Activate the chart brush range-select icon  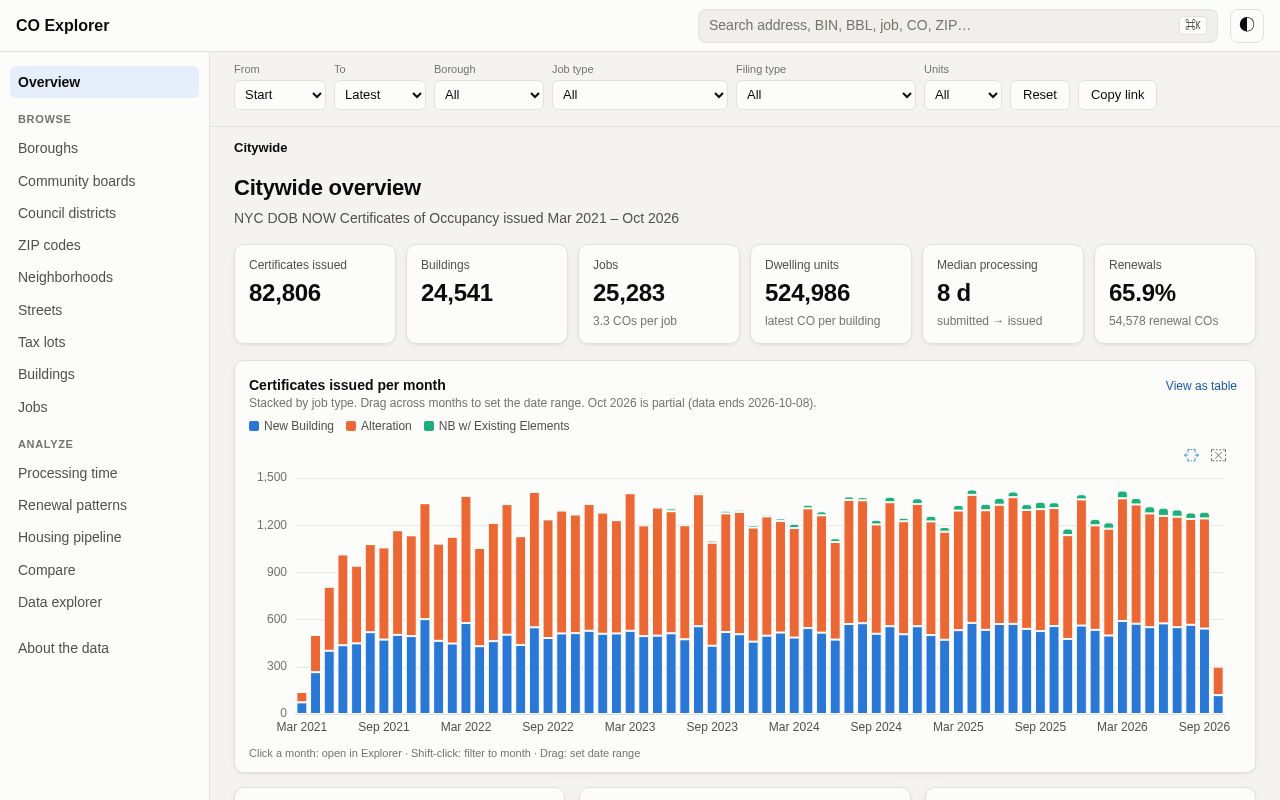coord(1191,455)
